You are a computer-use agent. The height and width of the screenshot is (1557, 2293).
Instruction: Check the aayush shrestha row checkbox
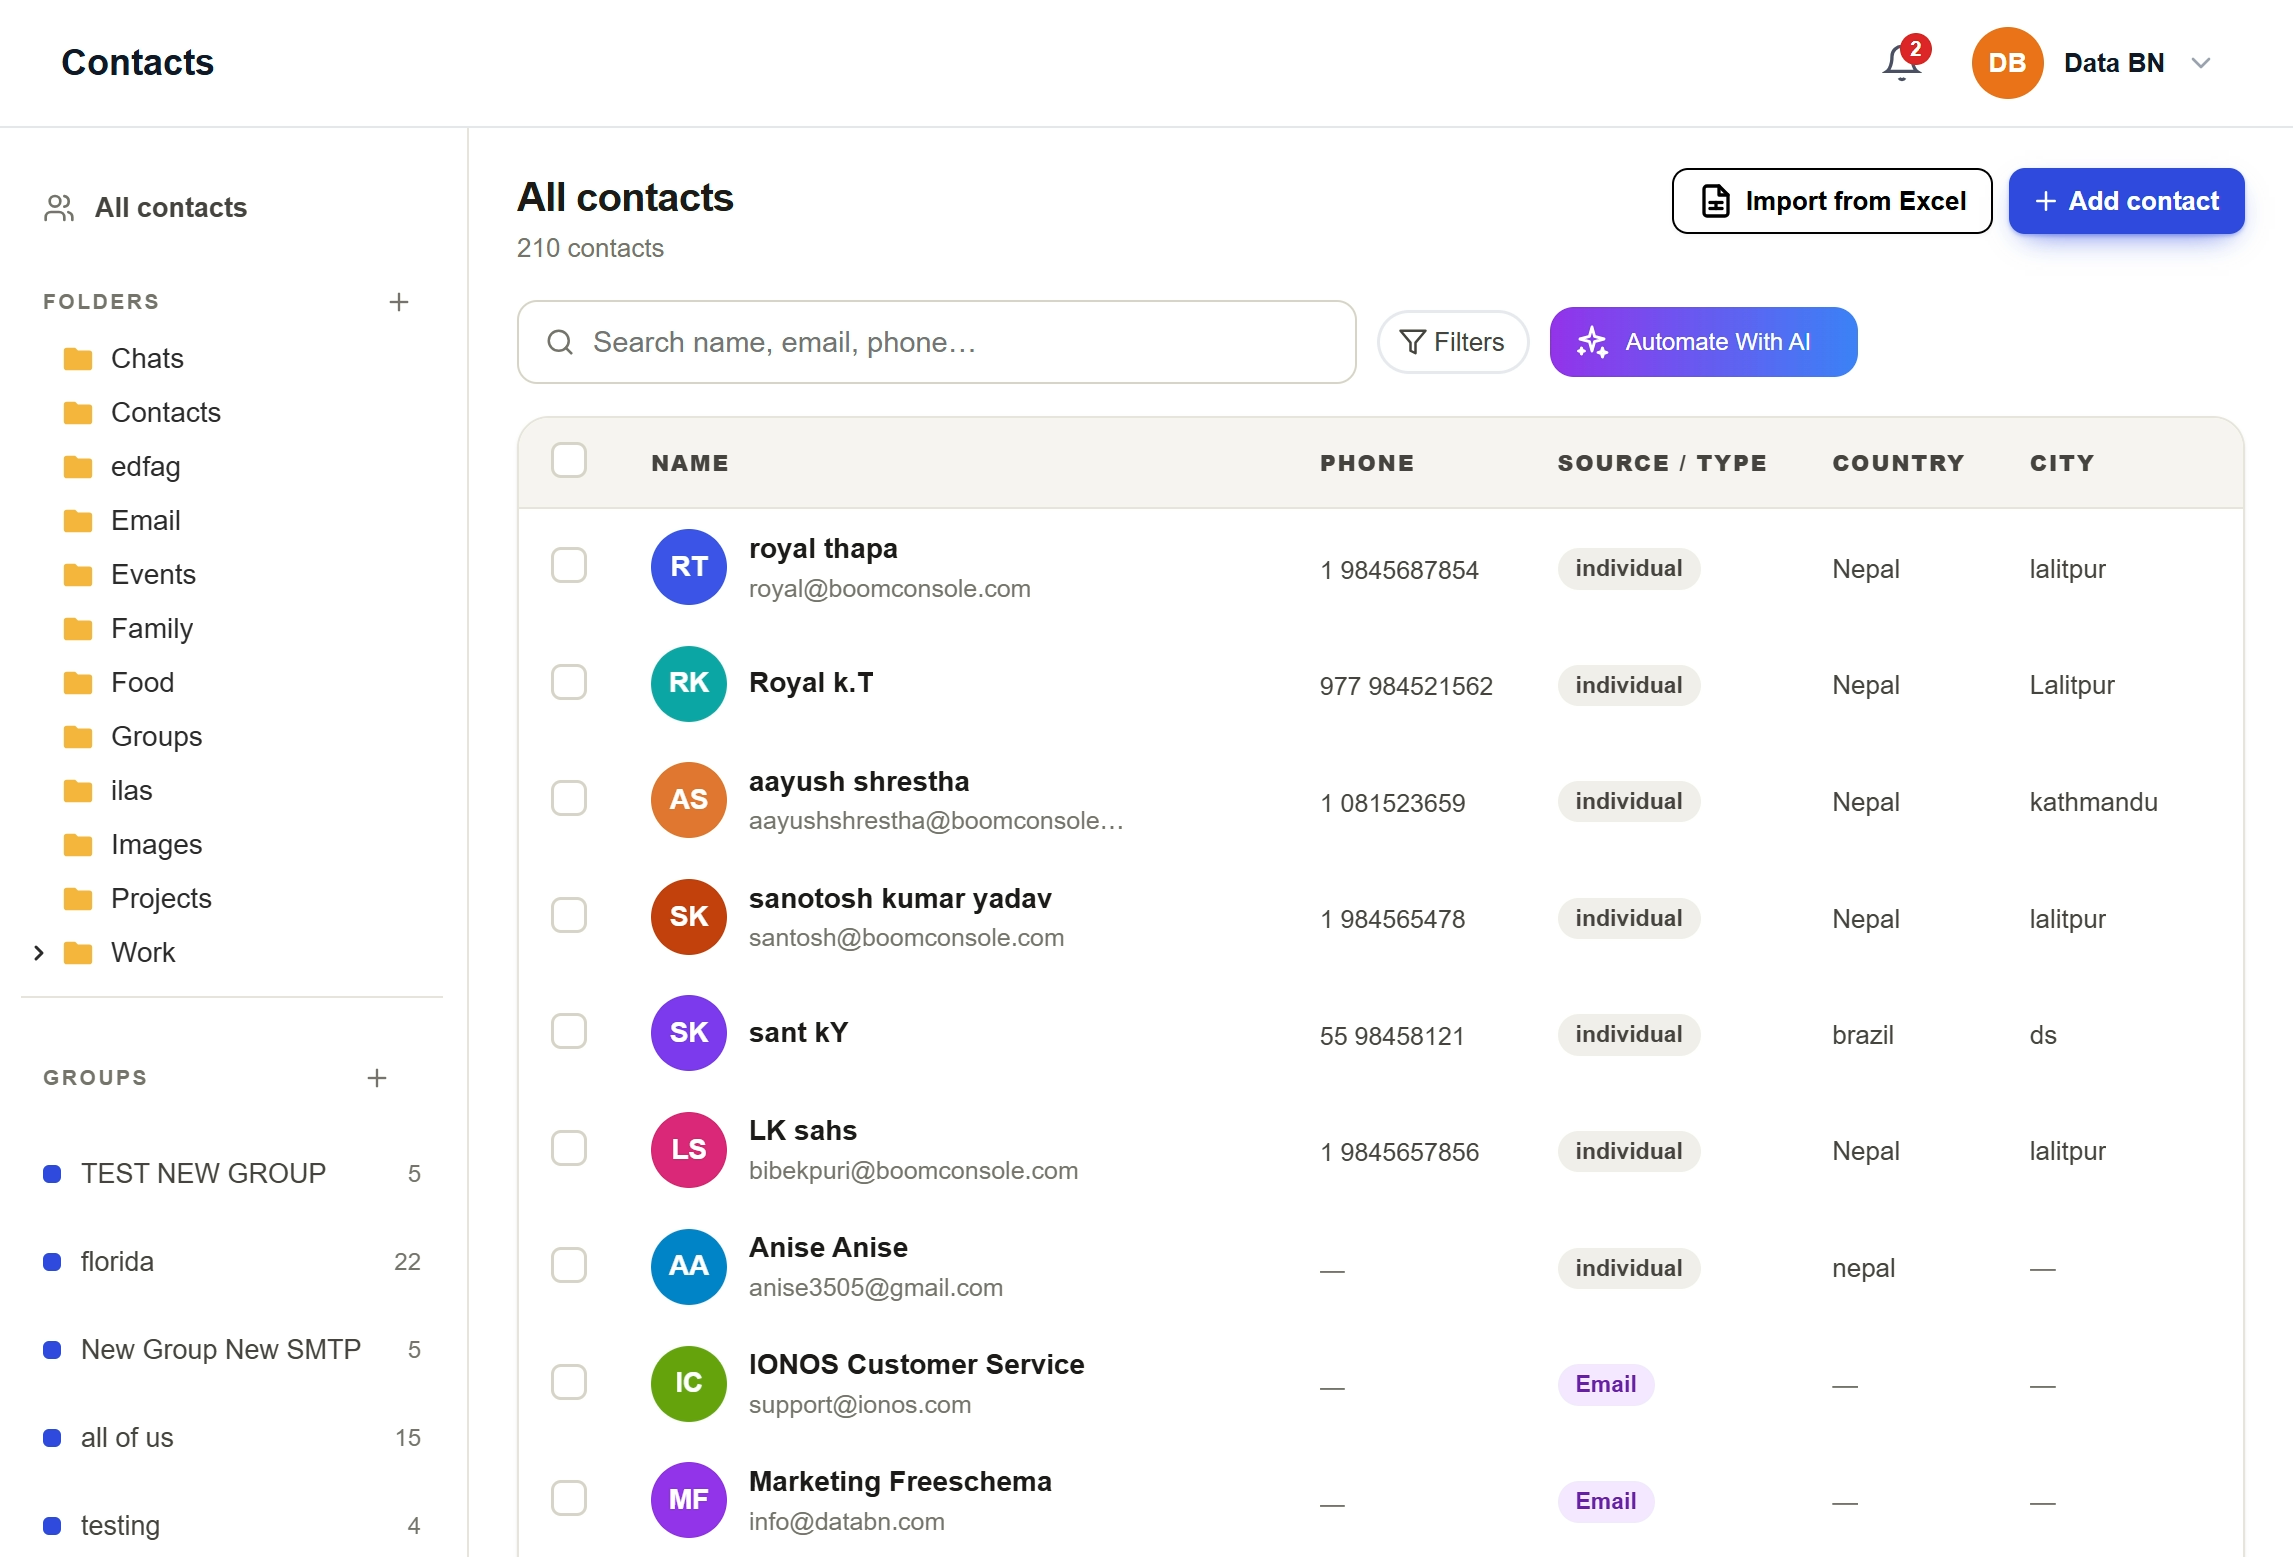click(569, 798)
